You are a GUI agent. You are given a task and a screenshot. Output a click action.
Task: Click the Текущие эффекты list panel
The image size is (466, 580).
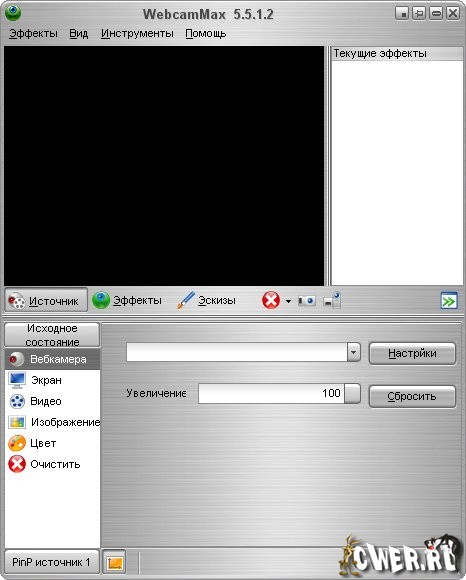(x=397, y=173)
